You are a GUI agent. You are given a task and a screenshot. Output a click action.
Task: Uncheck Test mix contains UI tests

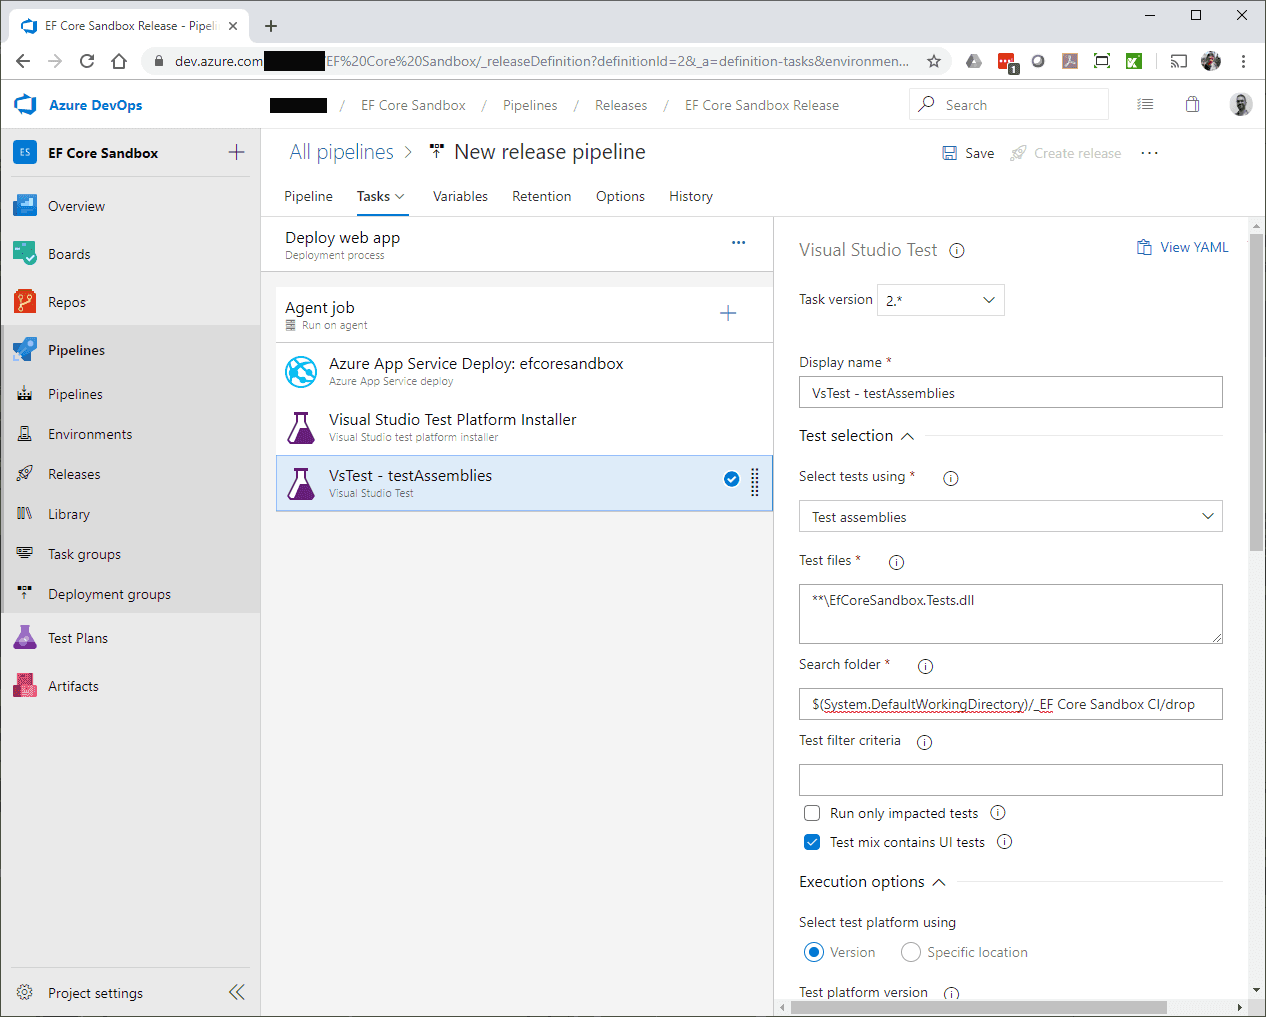click(812, 842)
